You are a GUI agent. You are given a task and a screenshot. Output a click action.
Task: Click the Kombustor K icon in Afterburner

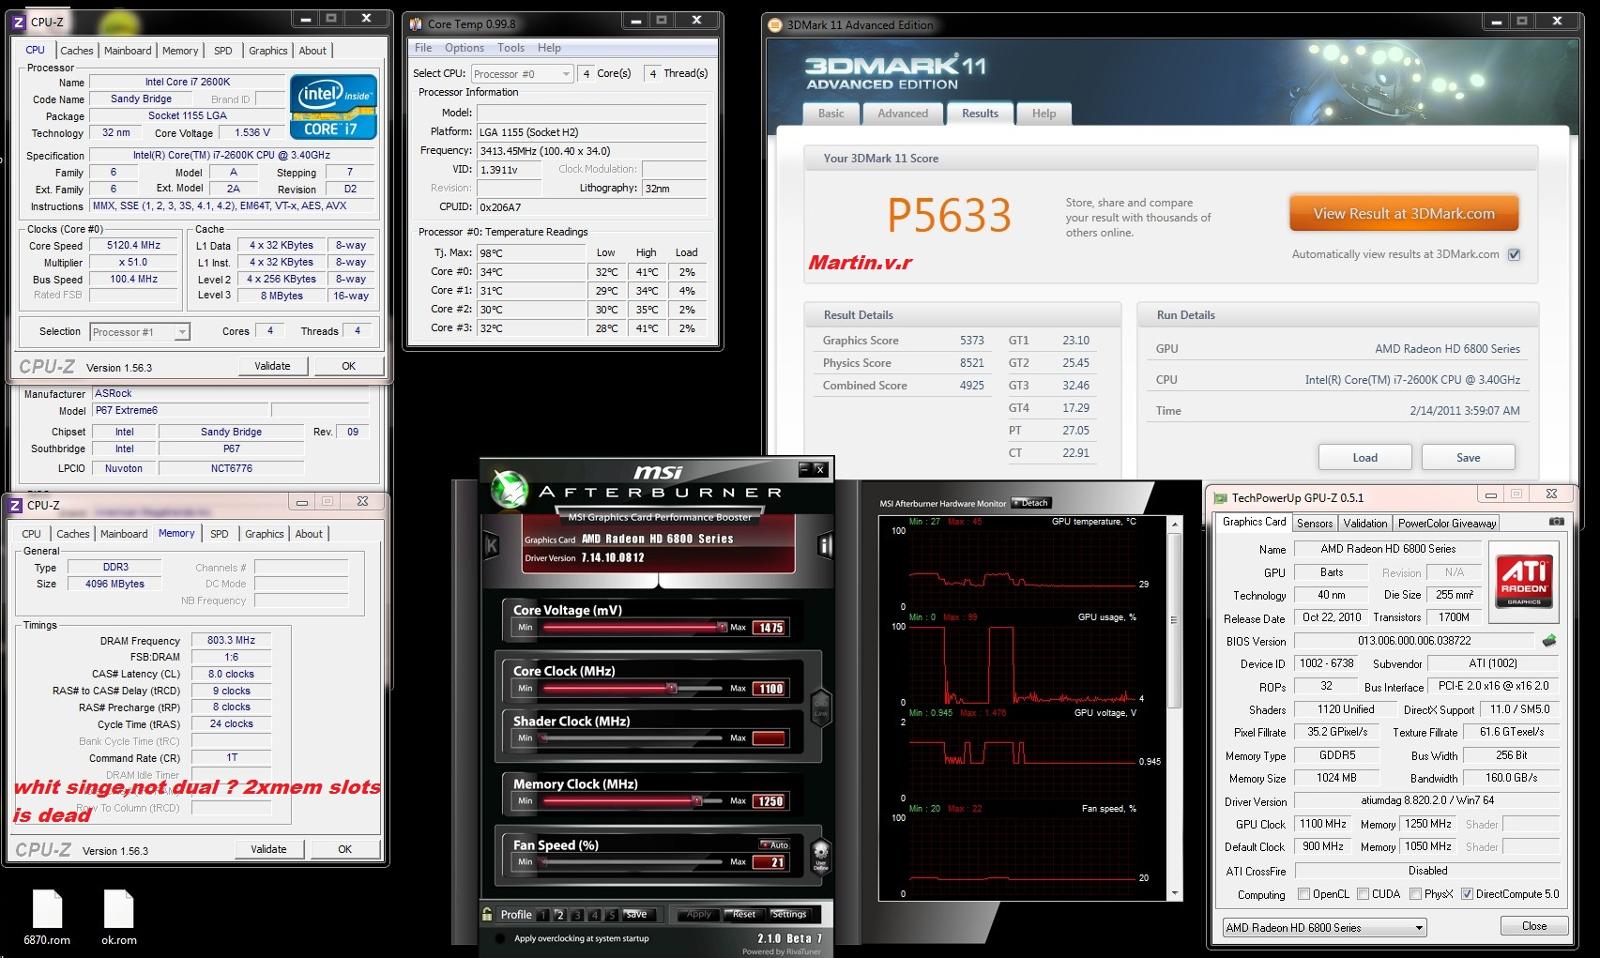pyautogui.click(x=491, y=545)
